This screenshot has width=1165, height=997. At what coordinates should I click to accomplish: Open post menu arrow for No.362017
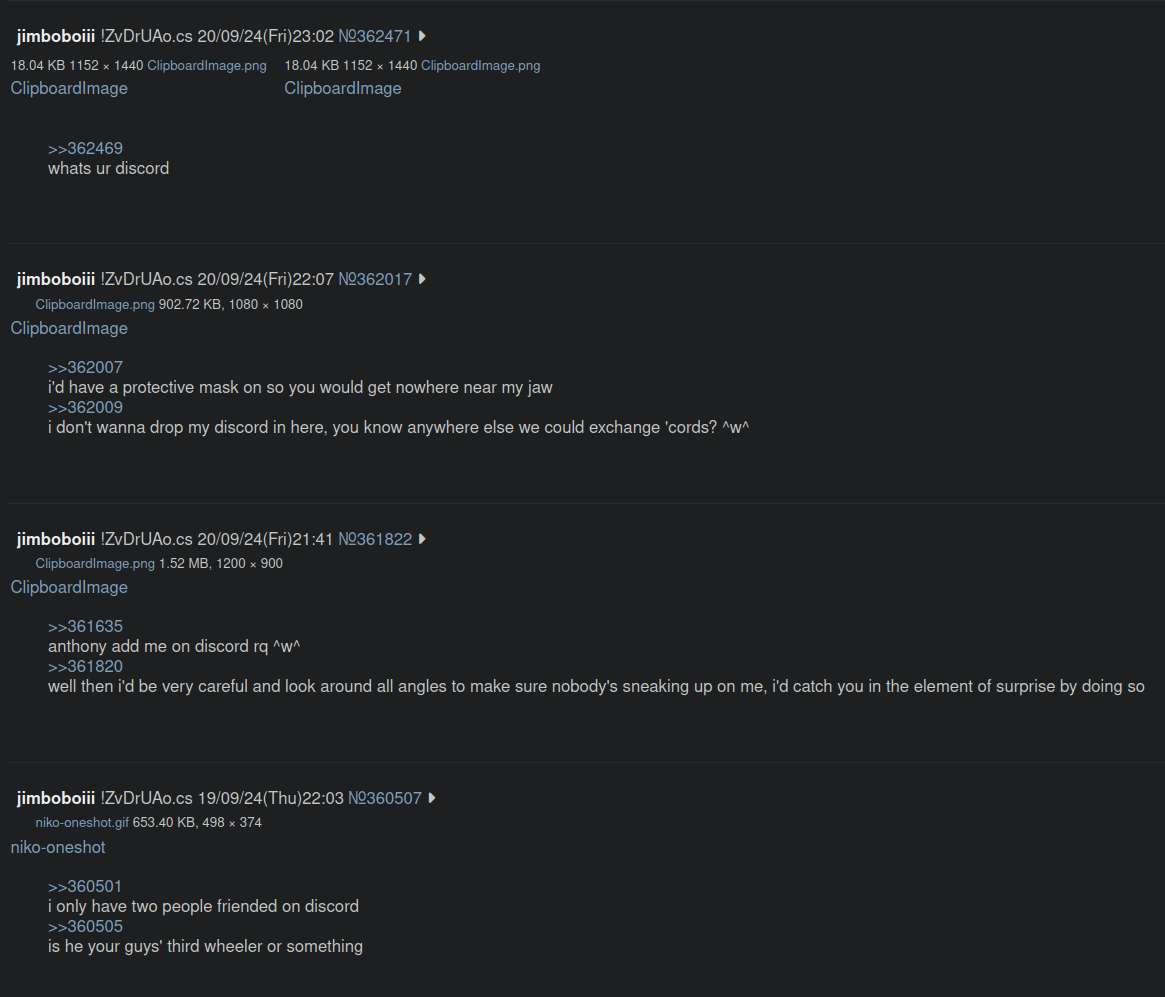pyautogui.click(x=422, y=279)
